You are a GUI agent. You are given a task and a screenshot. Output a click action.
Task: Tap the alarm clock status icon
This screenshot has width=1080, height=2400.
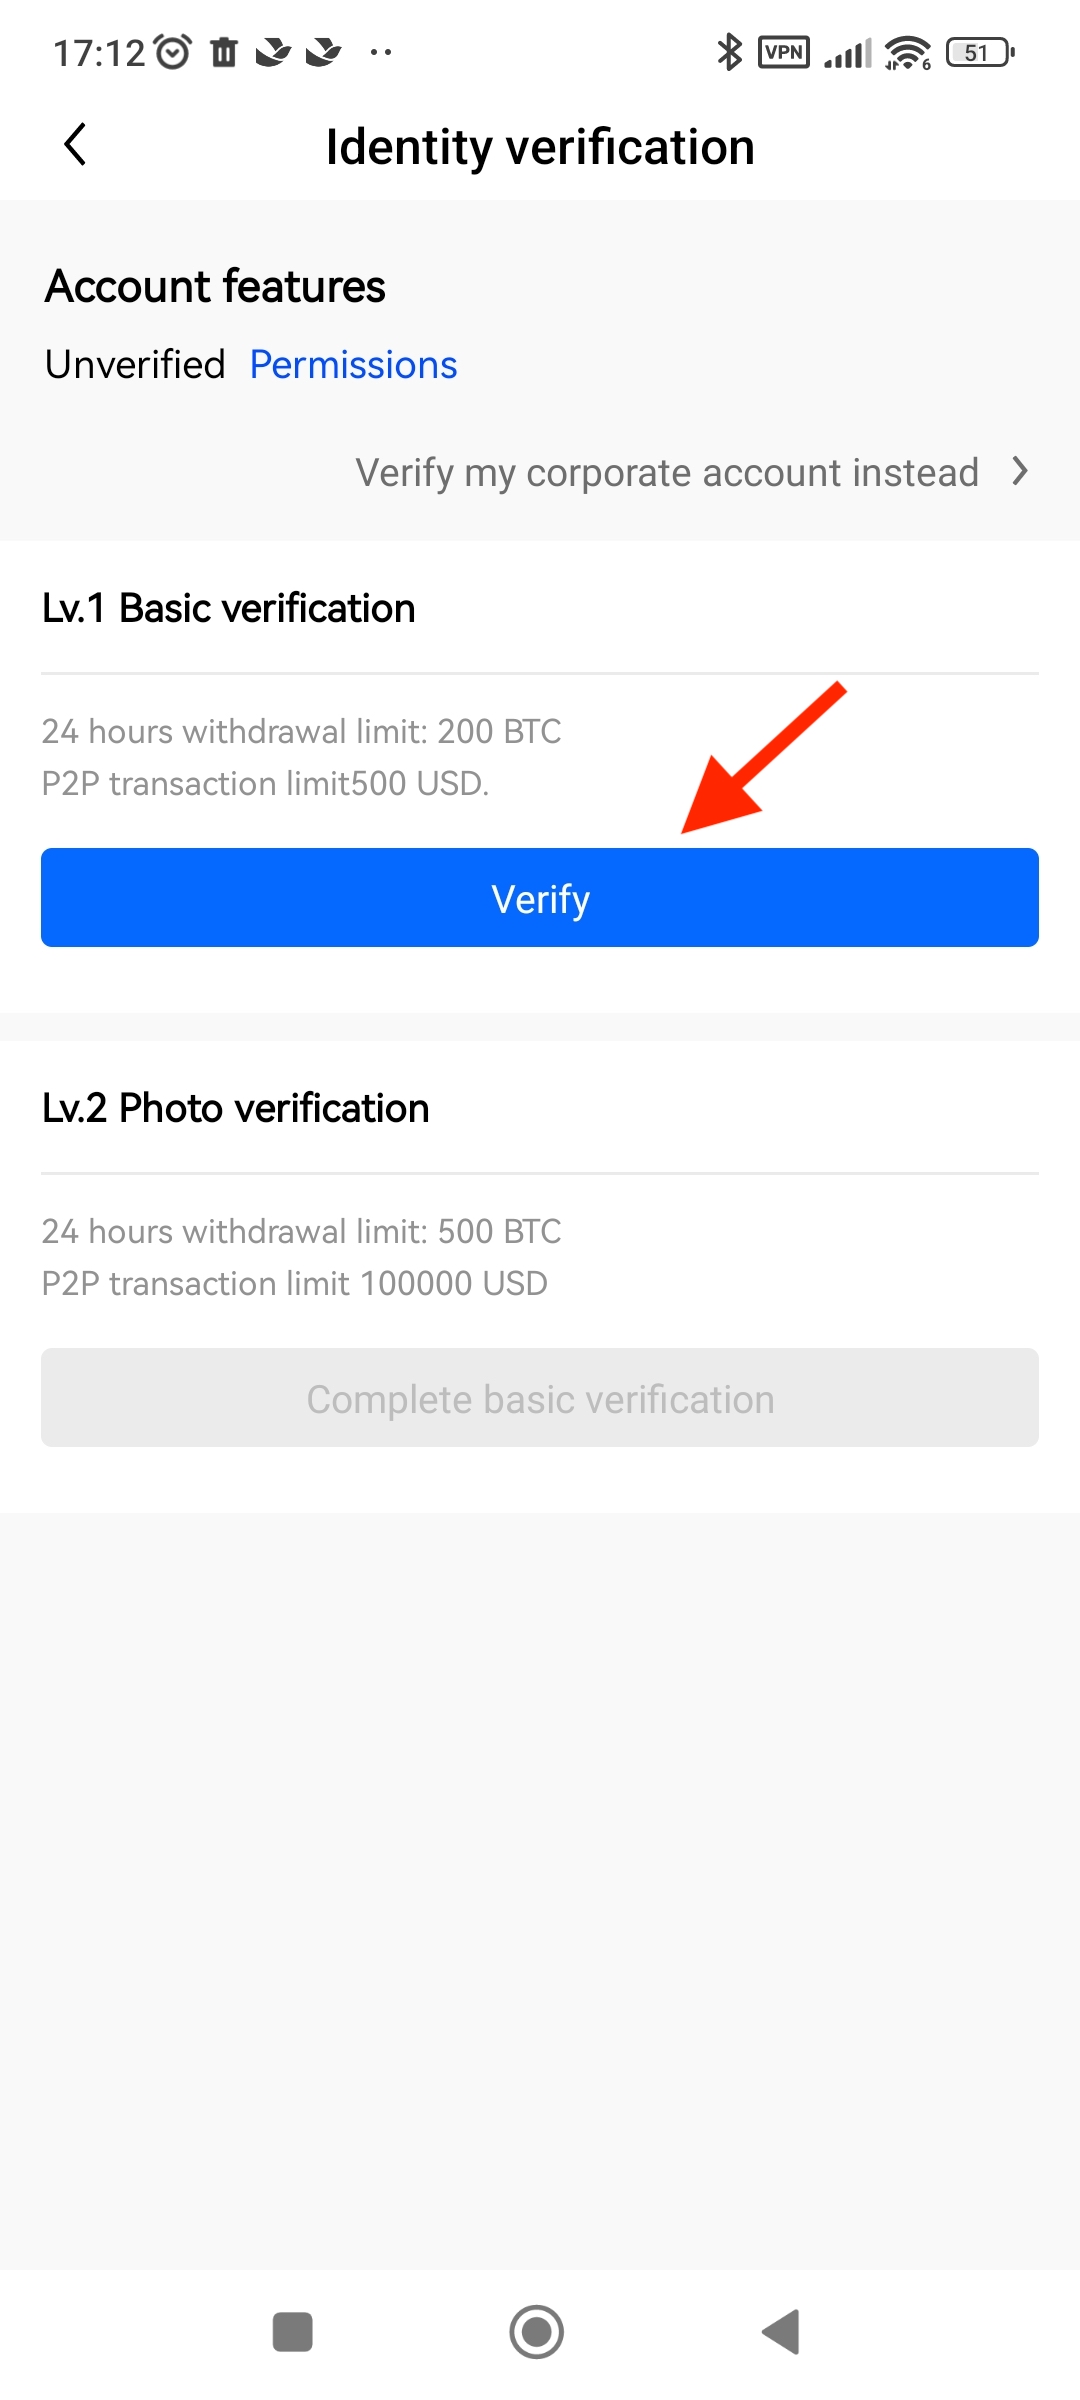tap(172, 52)
